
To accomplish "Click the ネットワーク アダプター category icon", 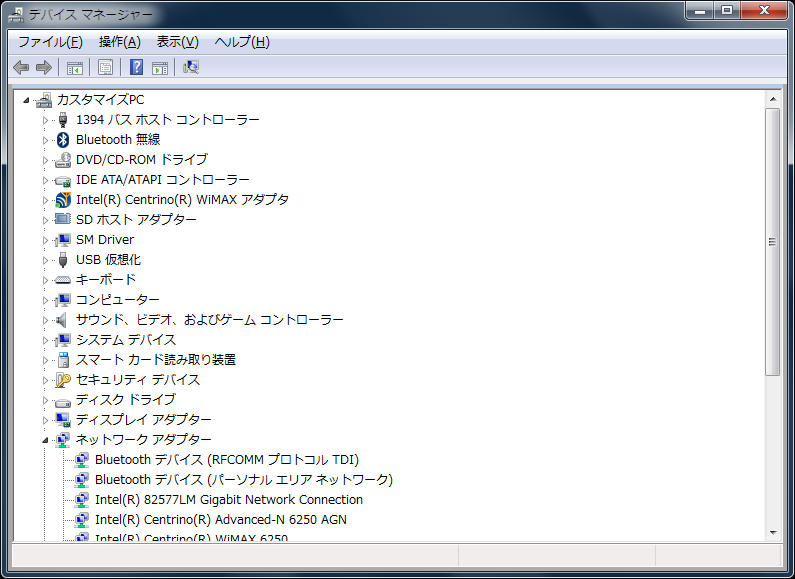I will [63, 440].
